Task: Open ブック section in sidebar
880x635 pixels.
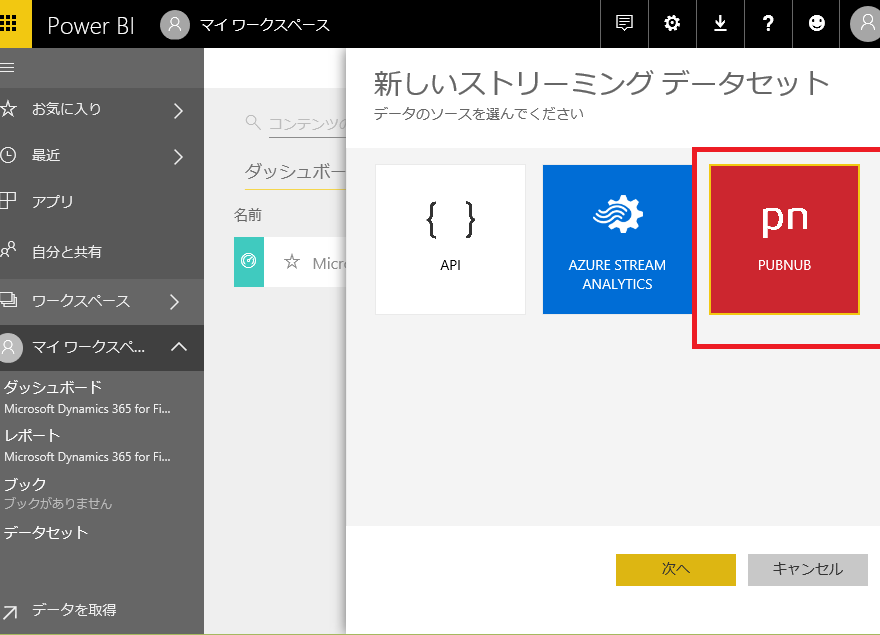Action: tap(25, 484)
